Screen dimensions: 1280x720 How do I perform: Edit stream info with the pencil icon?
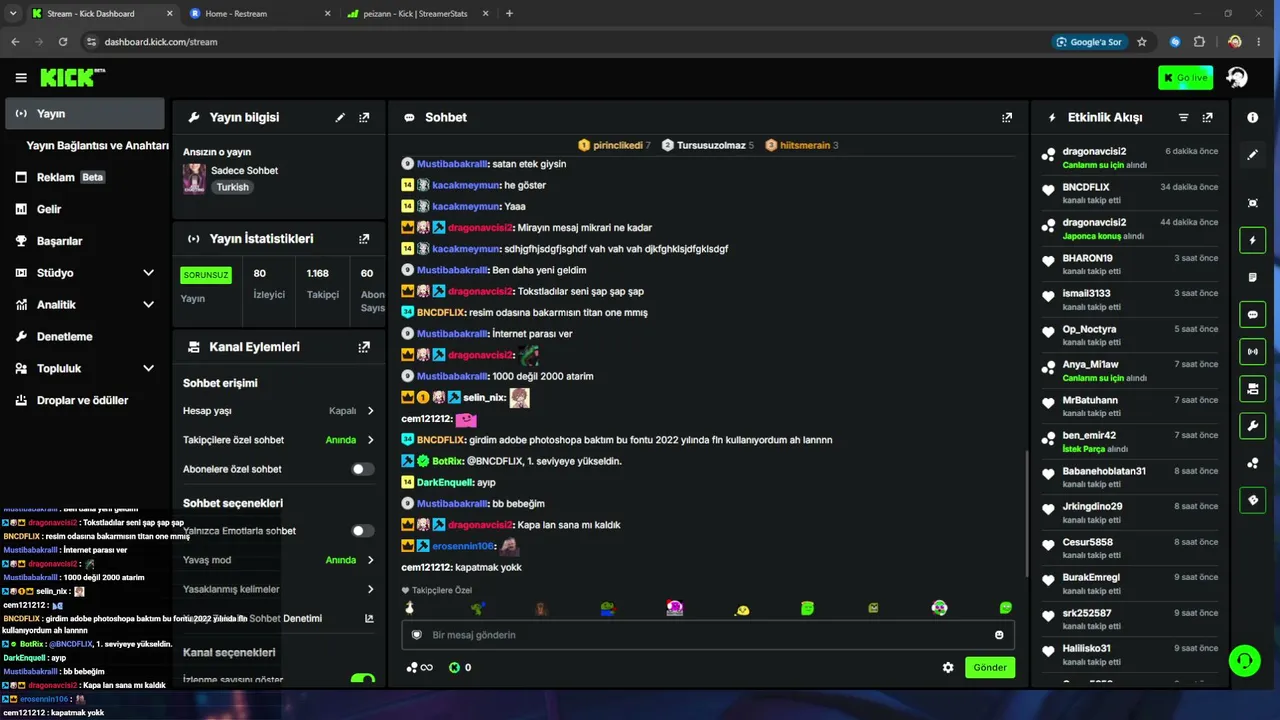340,118
